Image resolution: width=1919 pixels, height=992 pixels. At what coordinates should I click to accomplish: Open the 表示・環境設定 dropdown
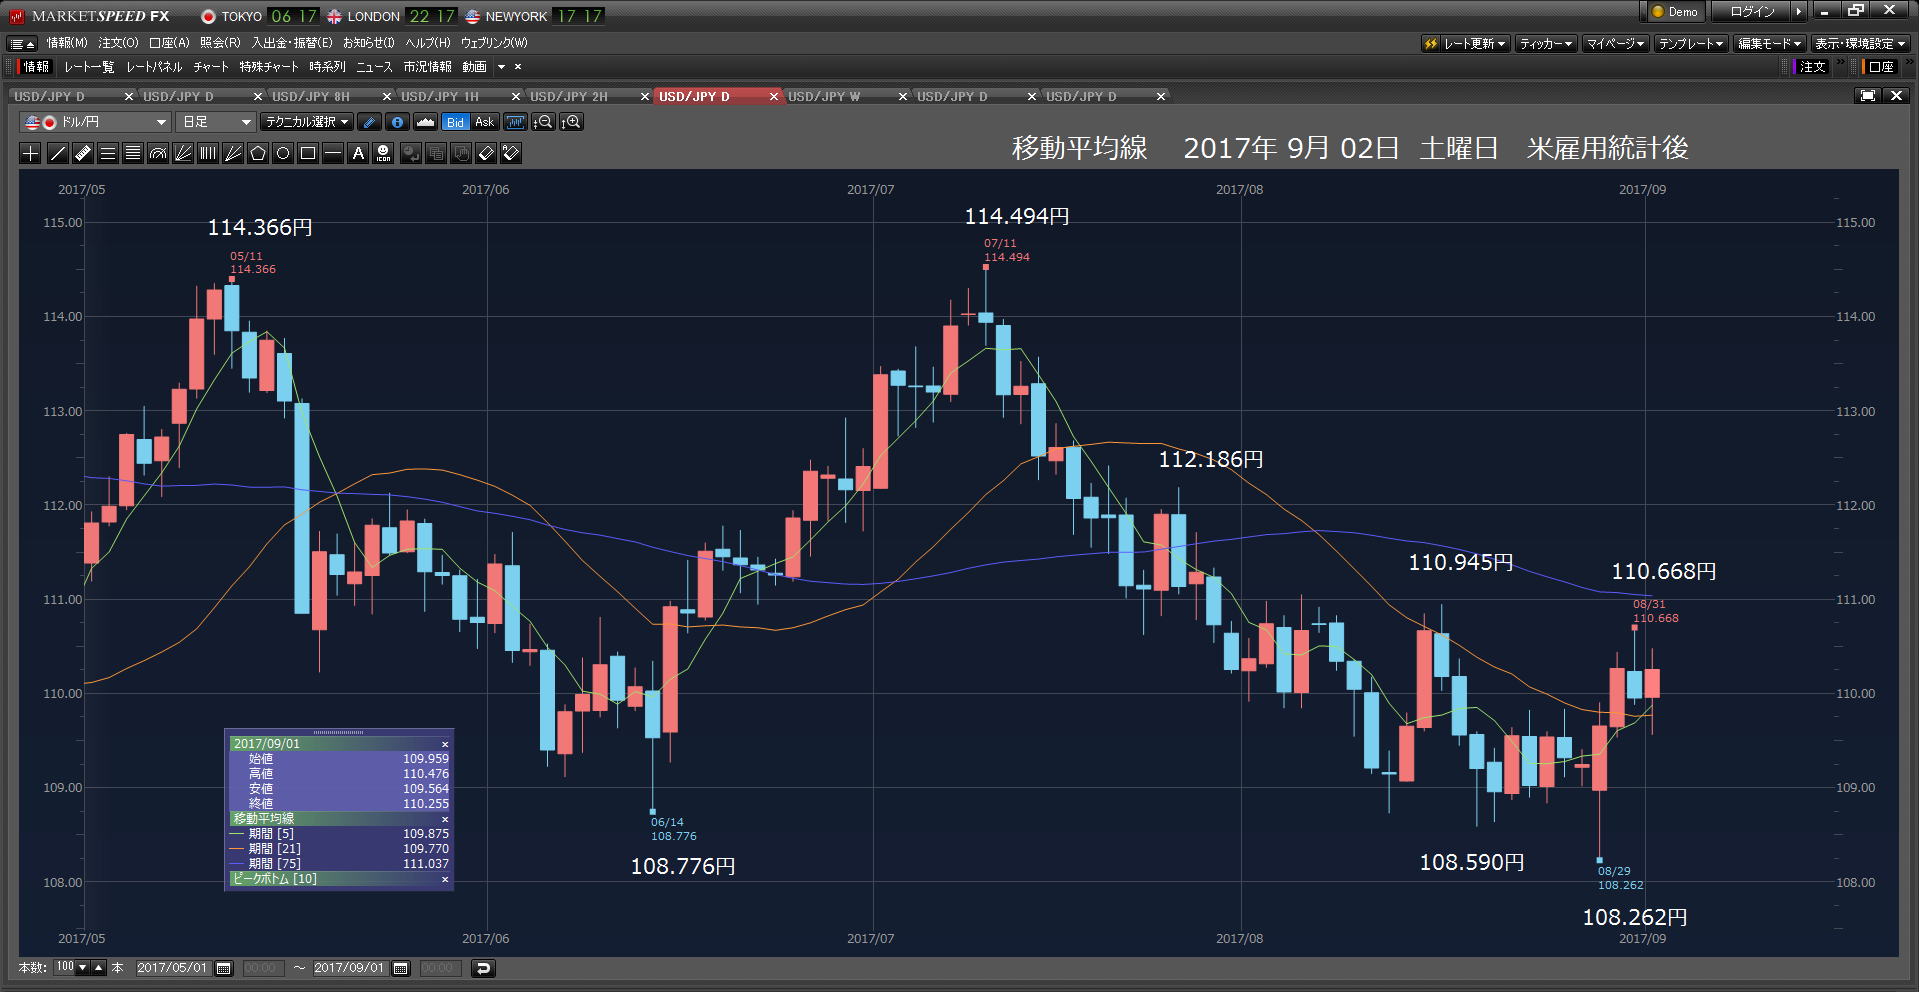pyautogui.click(x=1860, y=43)
